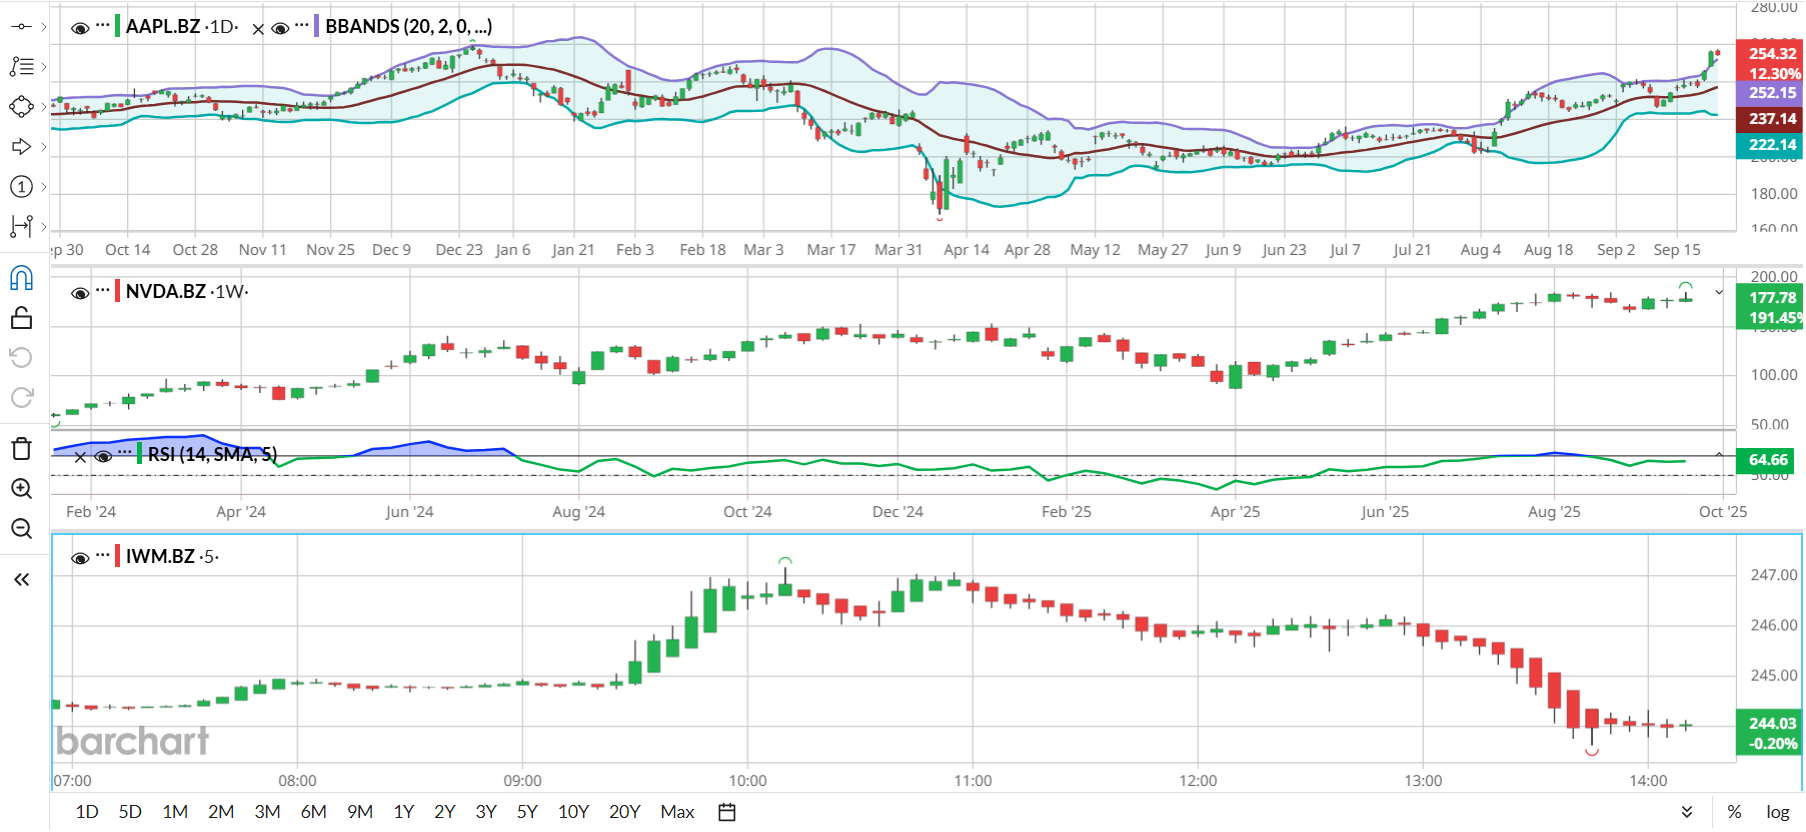Zoom out of the chart
Image resolution: width=1806 pixels, height=832 pixels.
(21, 529)
